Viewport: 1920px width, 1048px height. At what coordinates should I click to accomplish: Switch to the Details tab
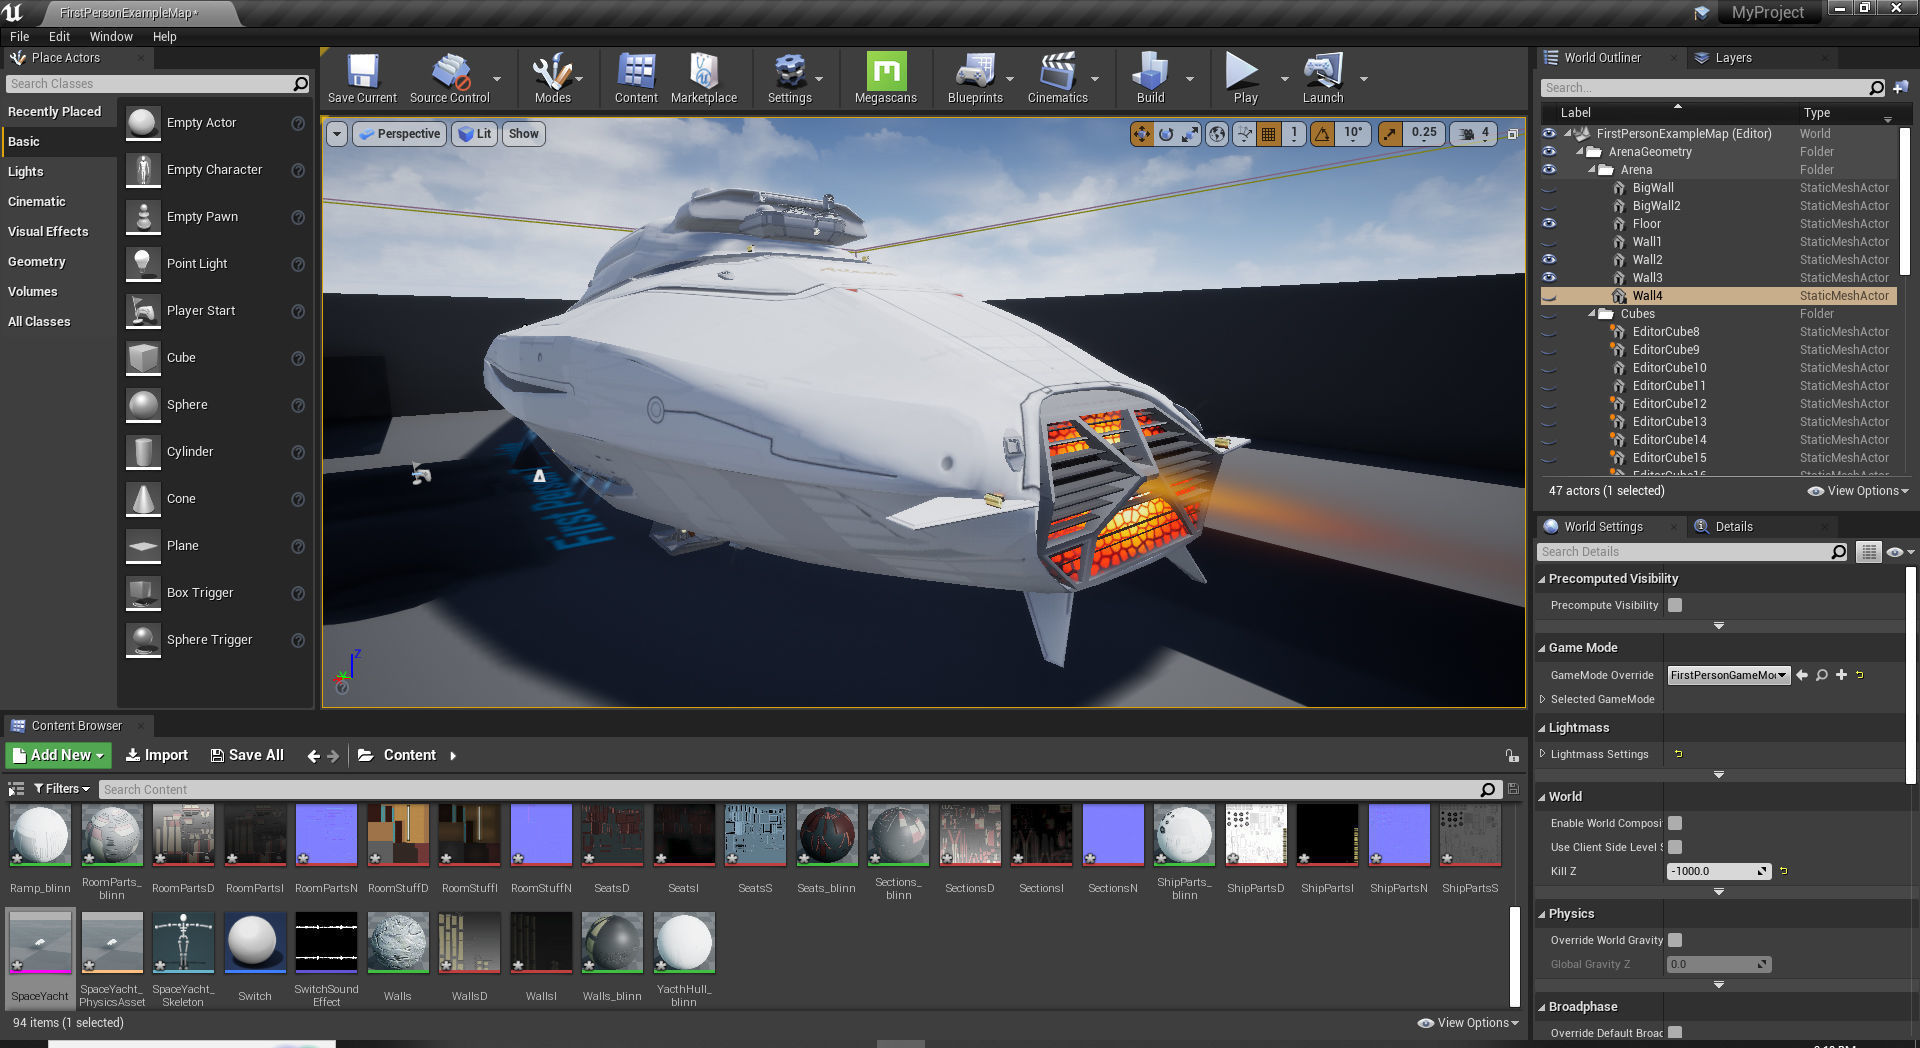click(1734, 527)
